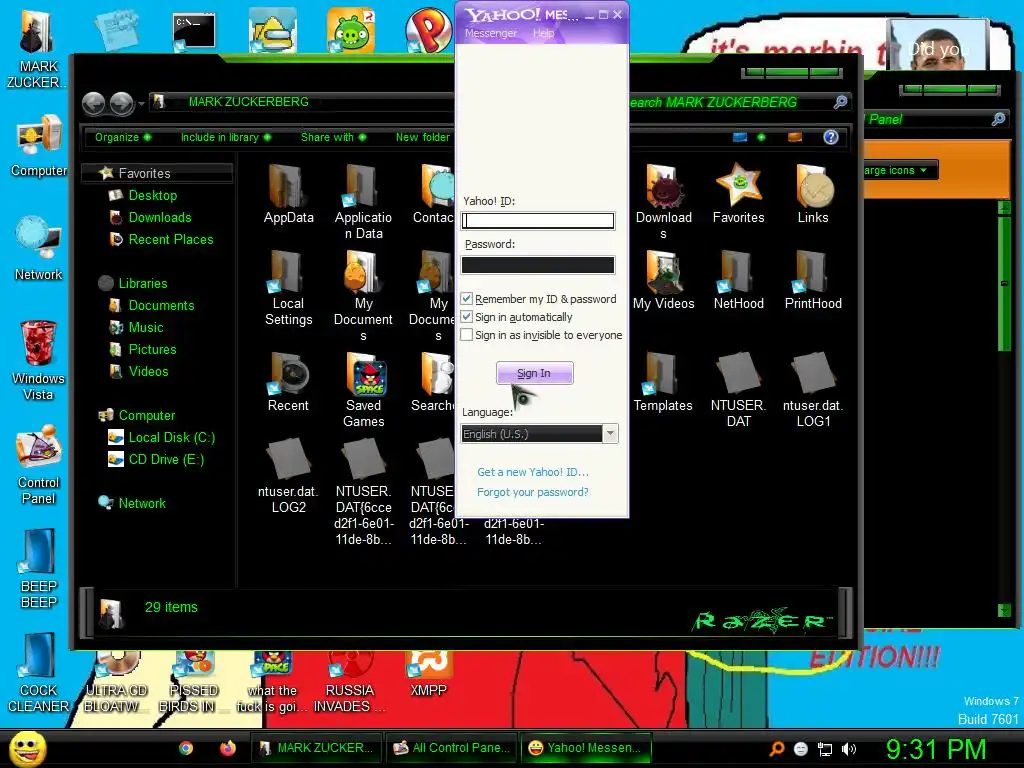1024x768 pixels.
Task: Select the ntuser.dat.LOG1 file
Action: tap(813, 390)
